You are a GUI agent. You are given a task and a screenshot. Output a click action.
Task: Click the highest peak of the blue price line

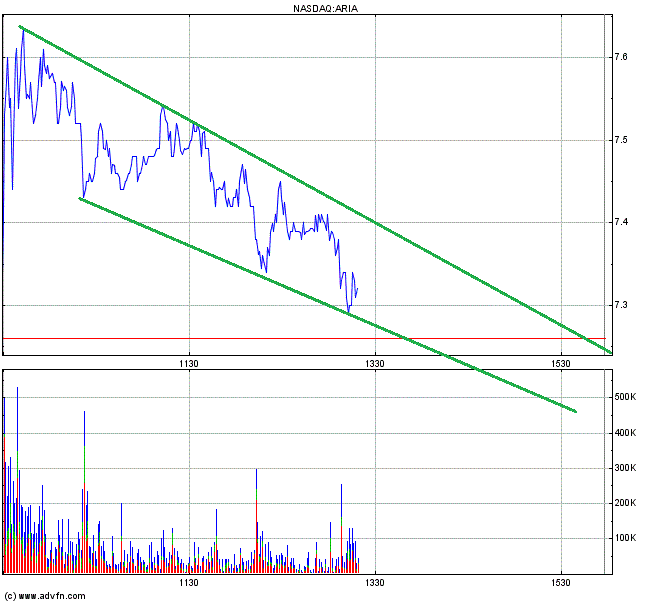22,28
